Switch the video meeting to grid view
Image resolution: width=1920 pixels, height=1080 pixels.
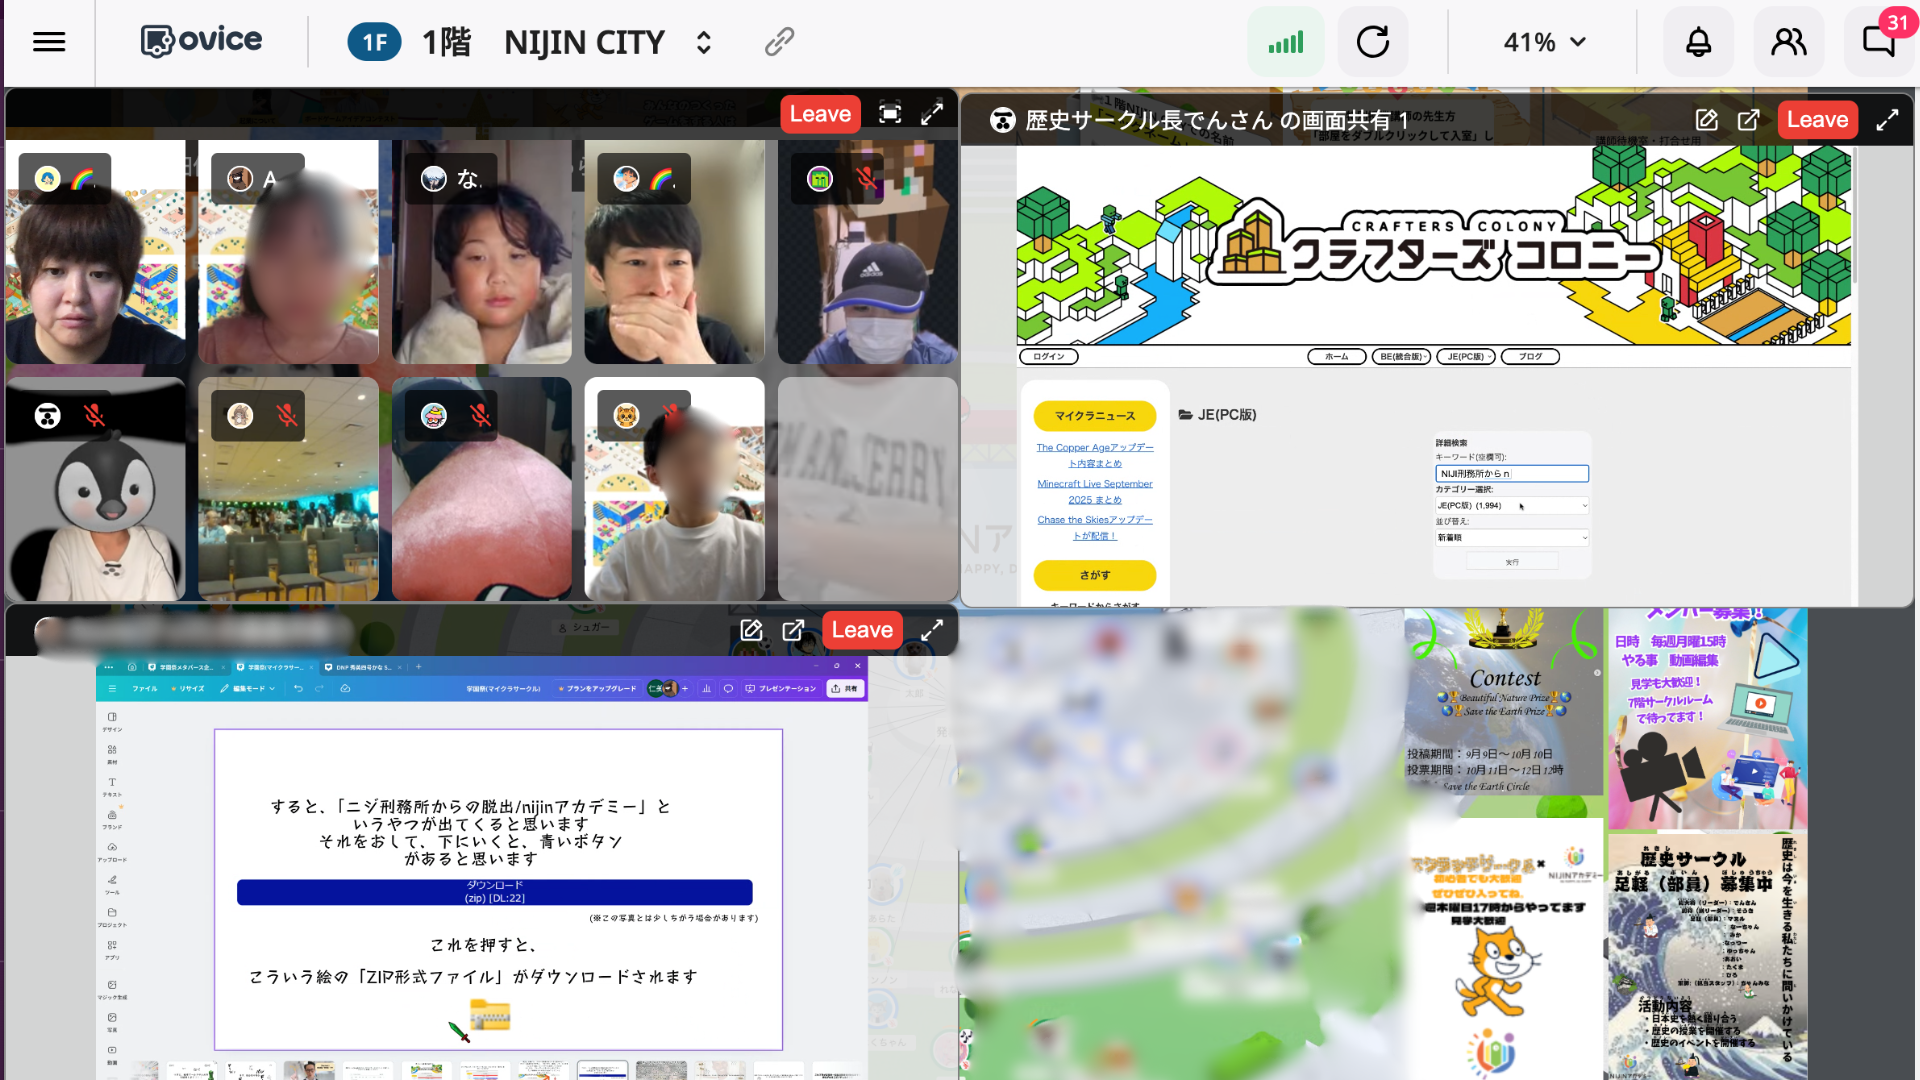click(889, 114)
